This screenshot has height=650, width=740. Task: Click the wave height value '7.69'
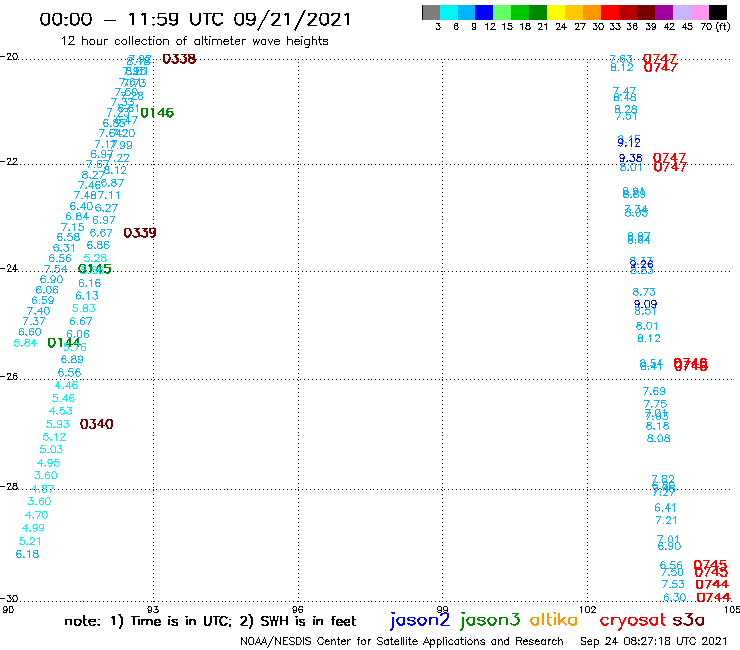(x=654, y=391)
